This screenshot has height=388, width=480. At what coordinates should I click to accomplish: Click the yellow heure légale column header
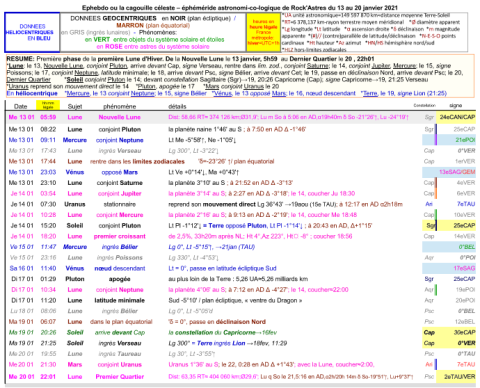pyautogui.click(x=48, y=105)
